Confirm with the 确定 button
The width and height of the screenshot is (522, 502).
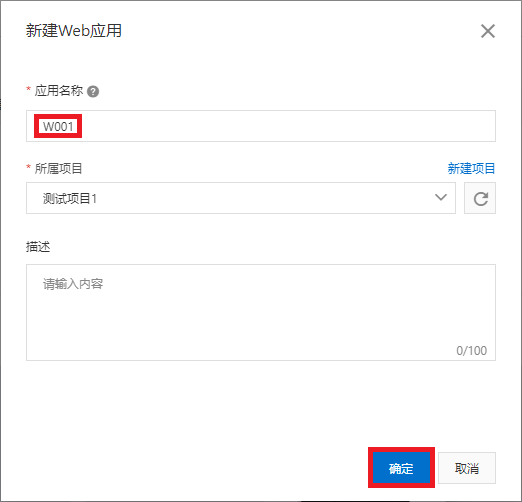[x=401, y=468]
